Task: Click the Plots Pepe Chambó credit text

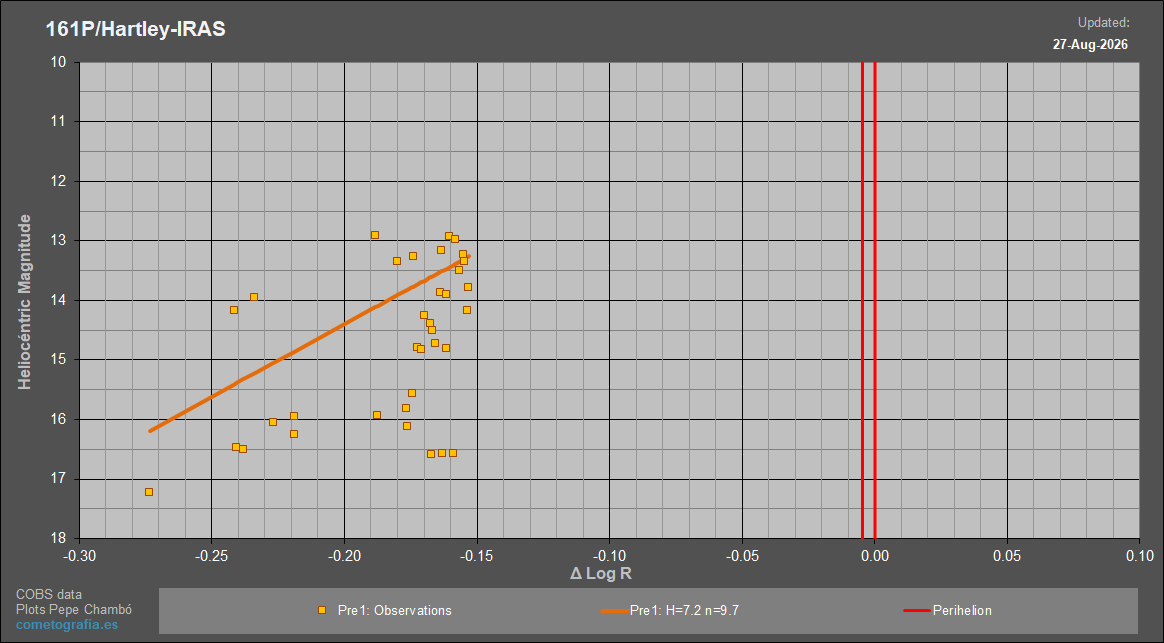Action: [74, 610]
